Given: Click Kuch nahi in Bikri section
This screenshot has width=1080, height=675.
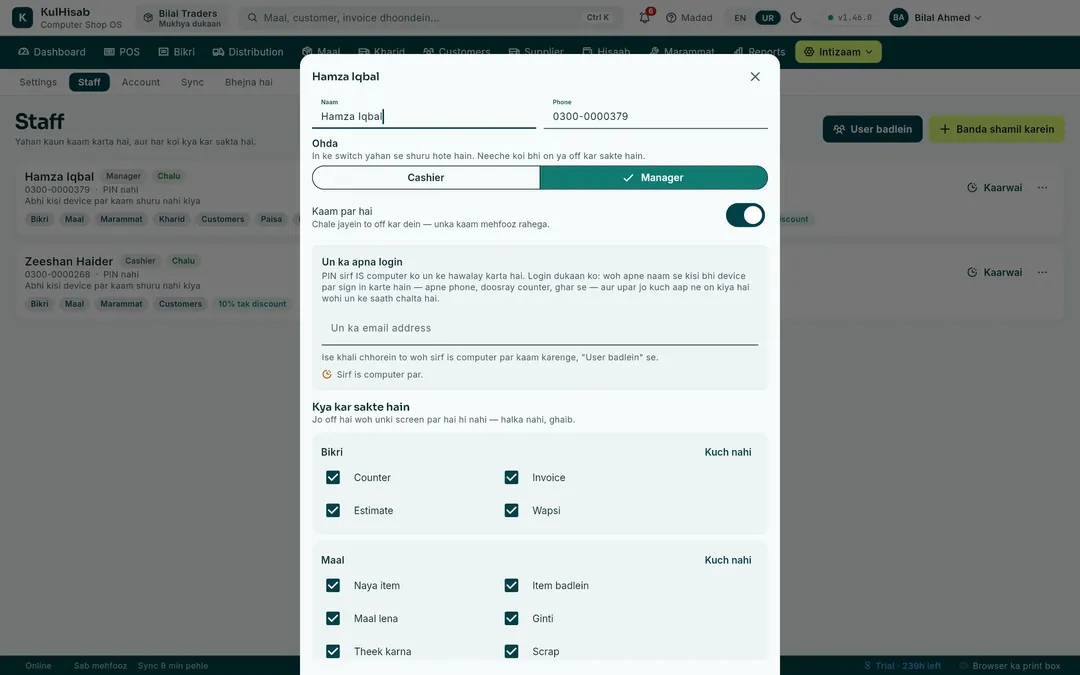Looking at the screenshot, I should point(727,452).
